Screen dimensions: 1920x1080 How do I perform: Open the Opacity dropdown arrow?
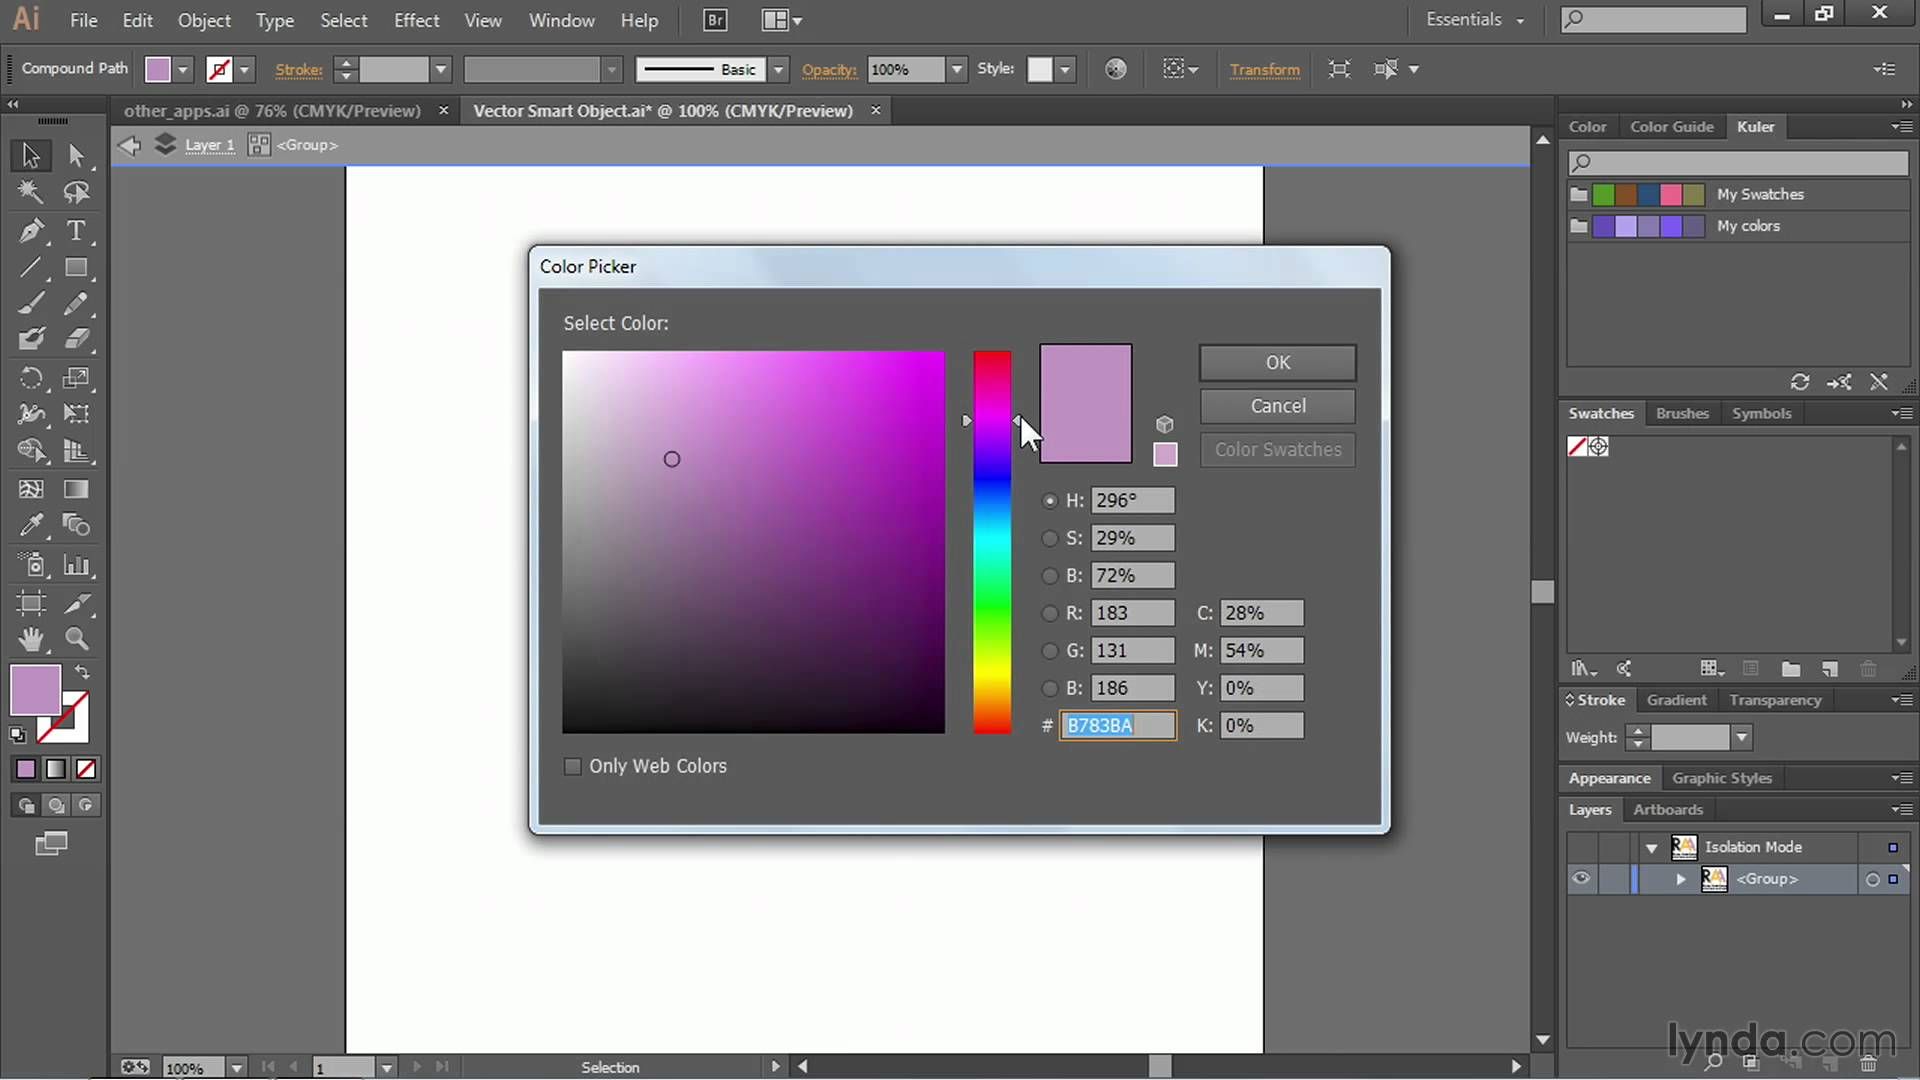957,69
